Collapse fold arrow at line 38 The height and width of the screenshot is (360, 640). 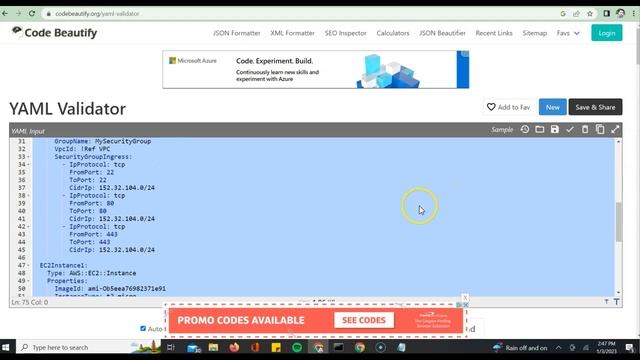click(x=28, y=196)
